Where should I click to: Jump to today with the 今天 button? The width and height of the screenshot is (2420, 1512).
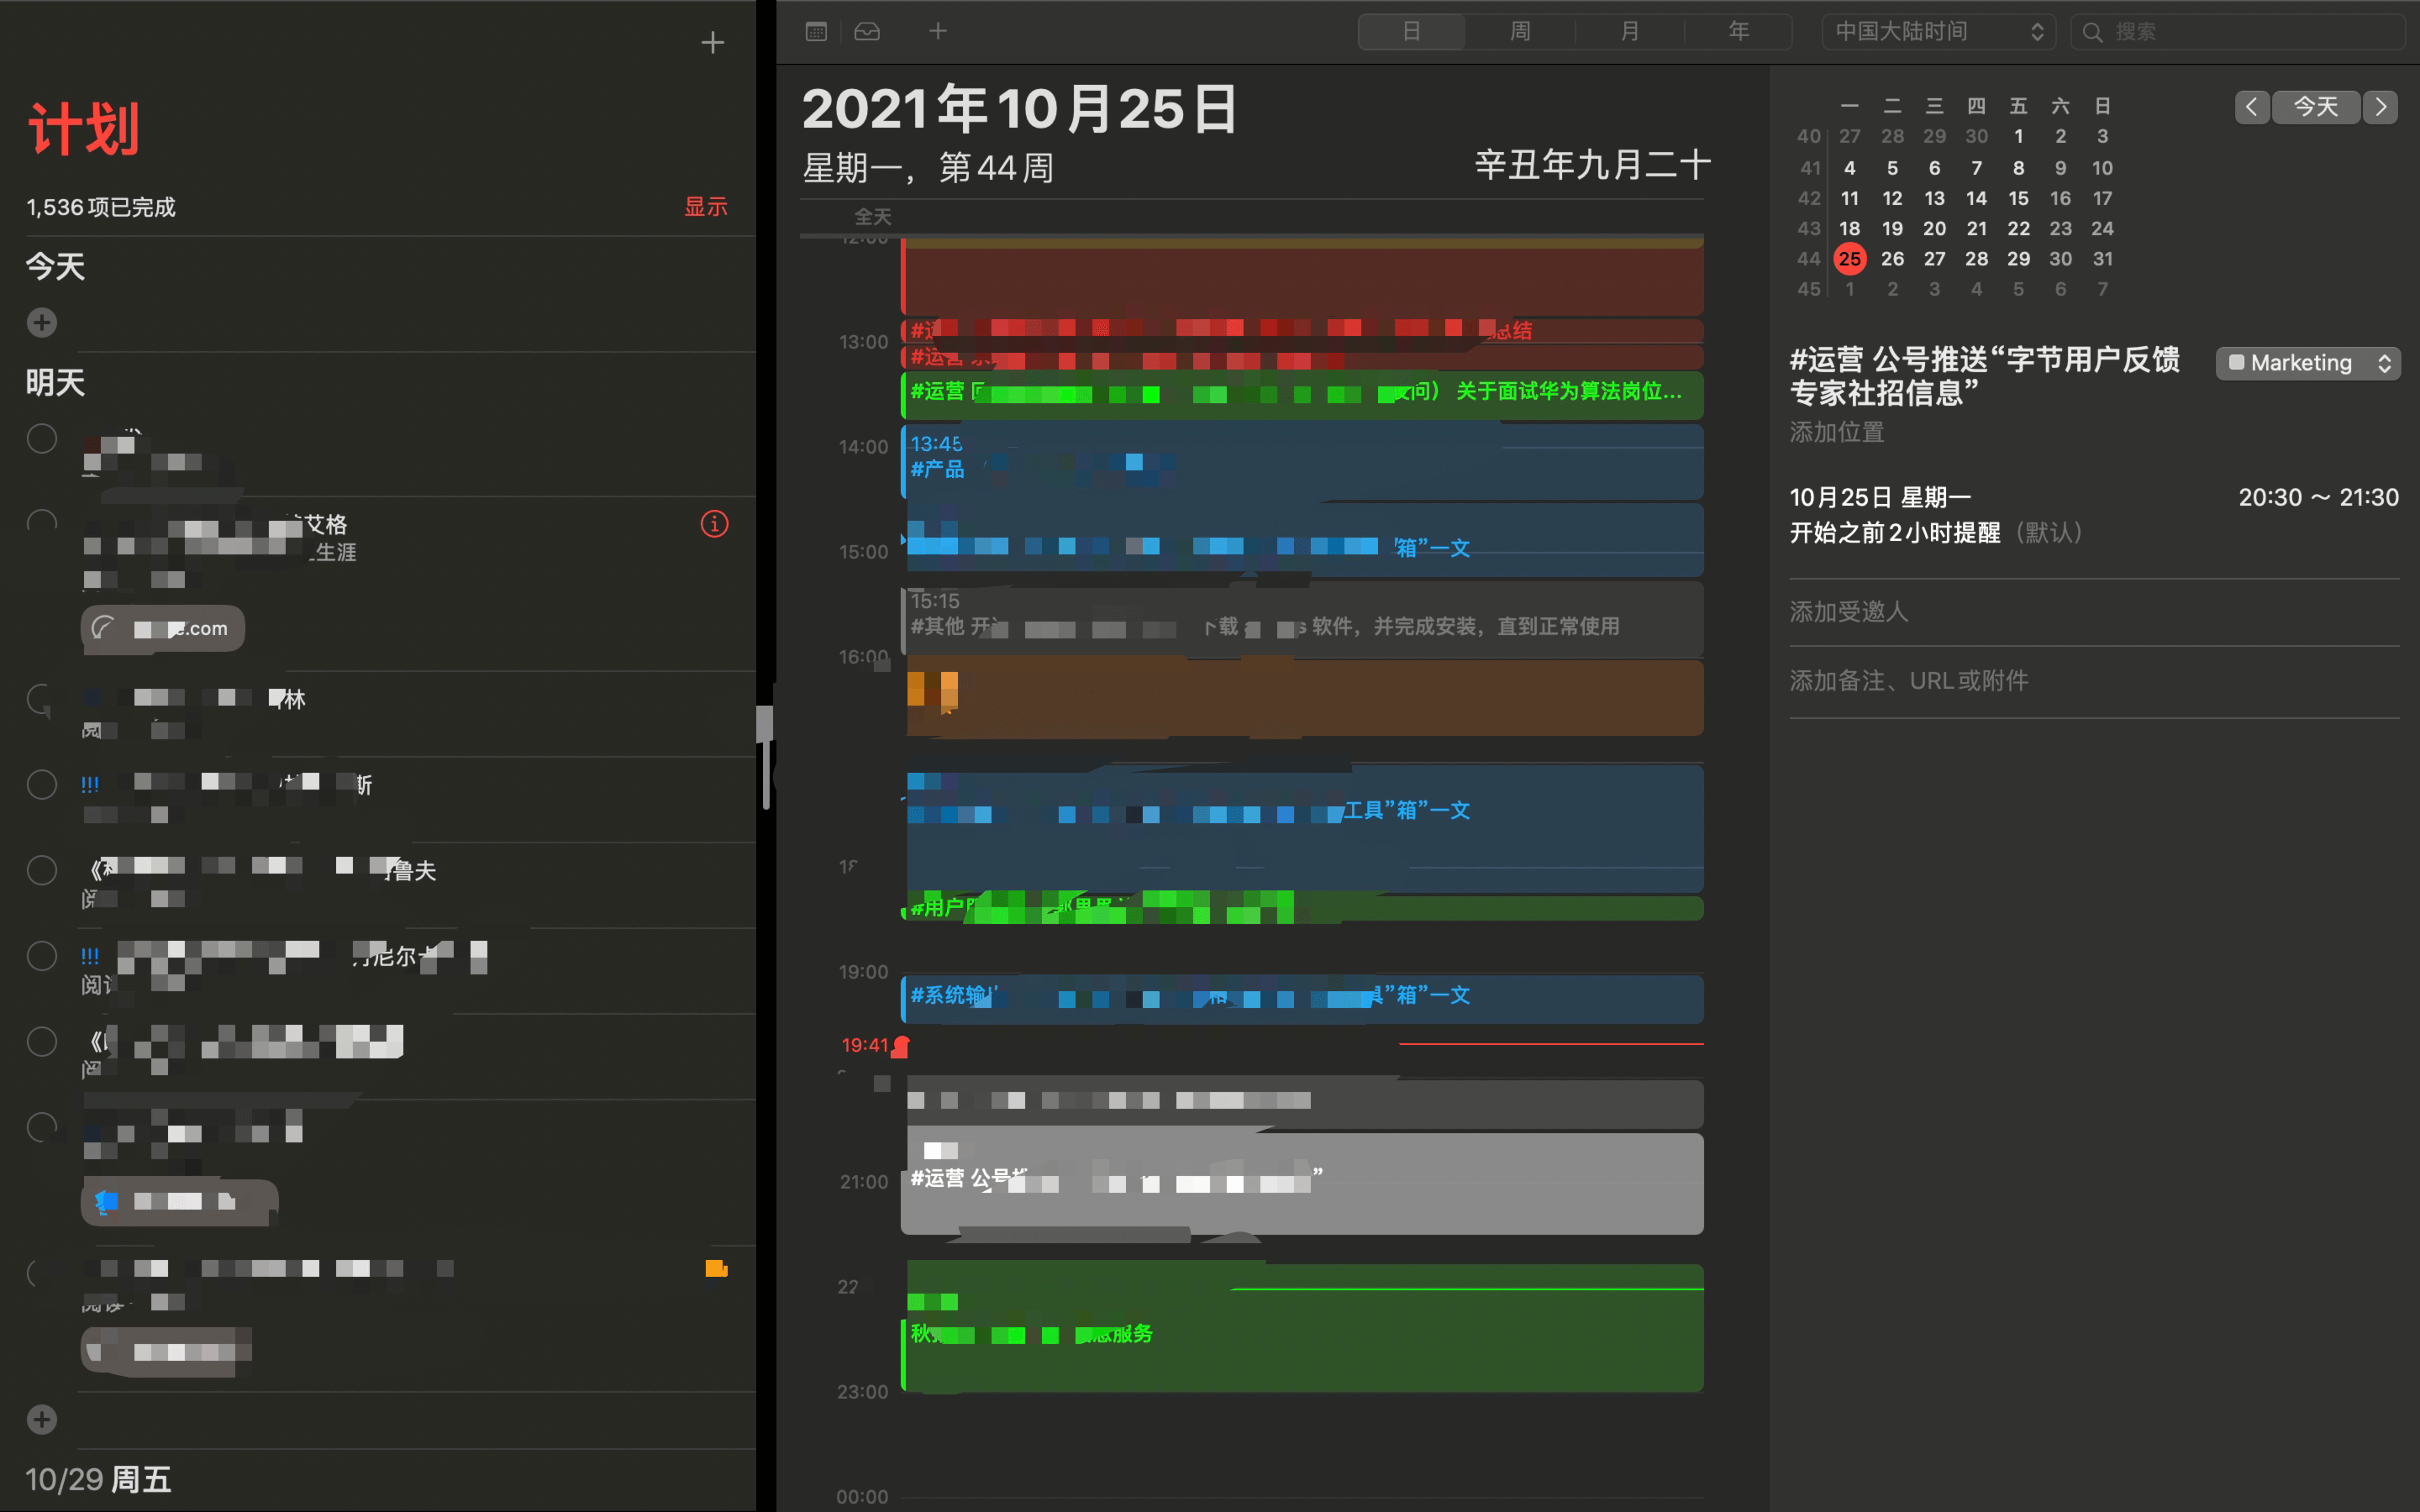click(x=2315, y=107)
